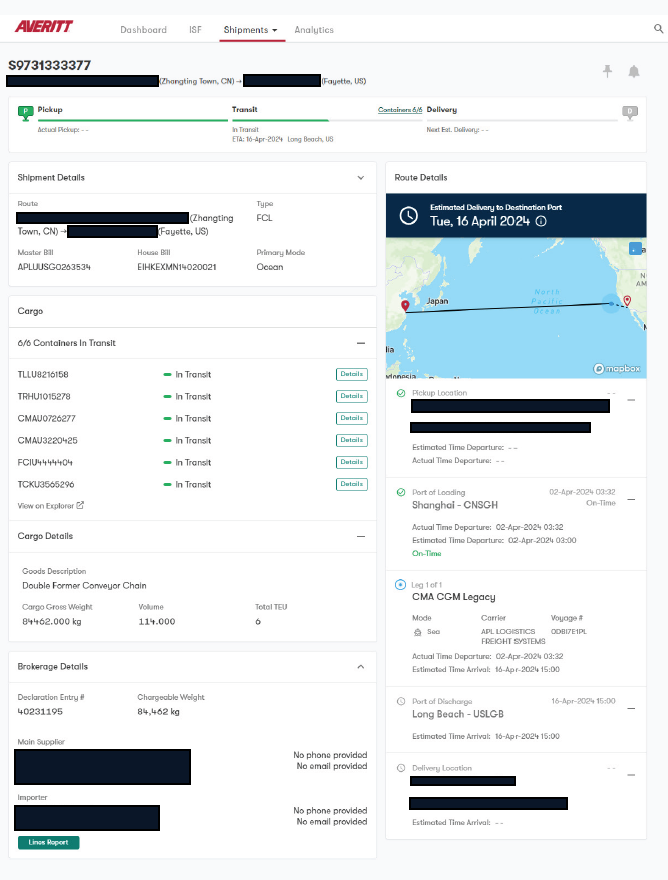Click voyage number 0DBI7E1PL

coord(569,631)
